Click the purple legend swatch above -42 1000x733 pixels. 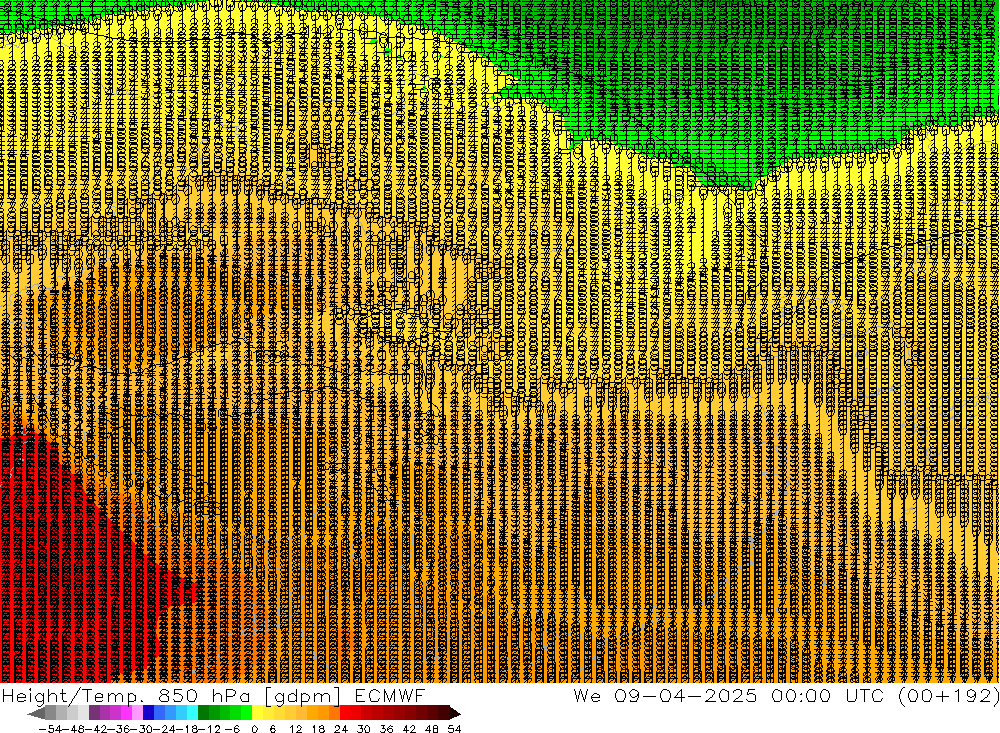coord(94,713)
